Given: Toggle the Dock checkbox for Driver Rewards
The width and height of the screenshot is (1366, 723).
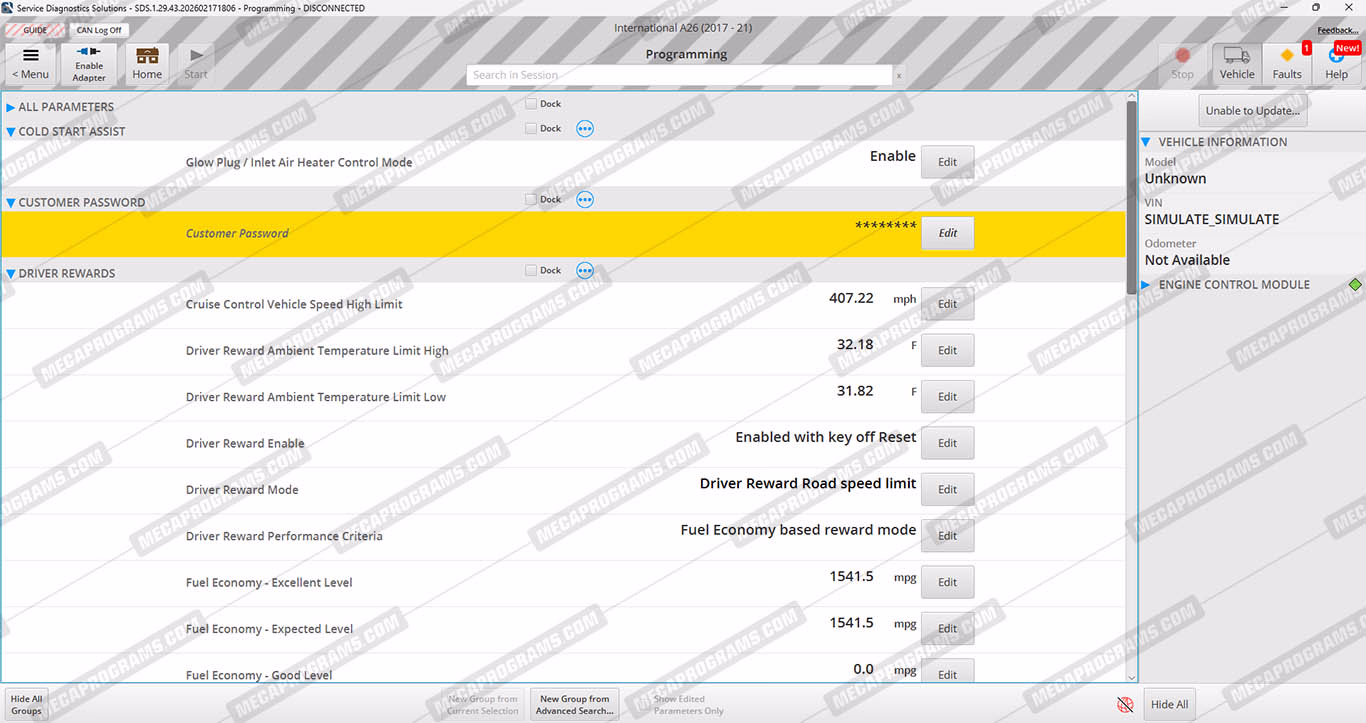Looking at the screenshot, I should coord(532,271).
